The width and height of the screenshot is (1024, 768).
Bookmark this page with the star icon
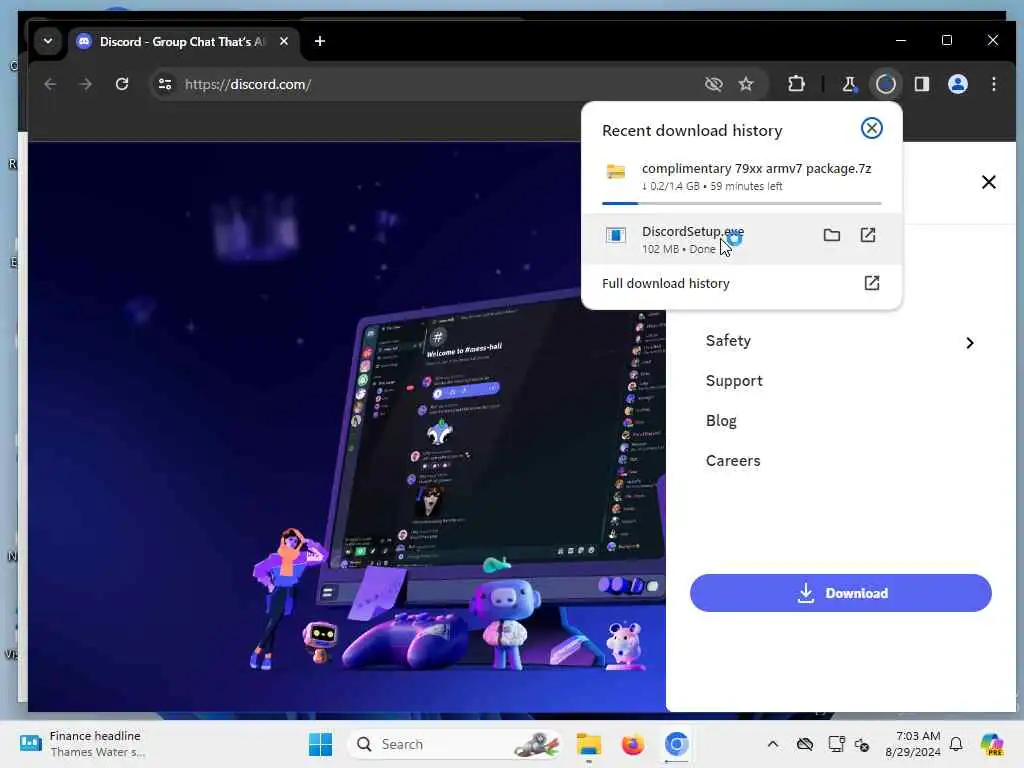click(x=746, y=84)
